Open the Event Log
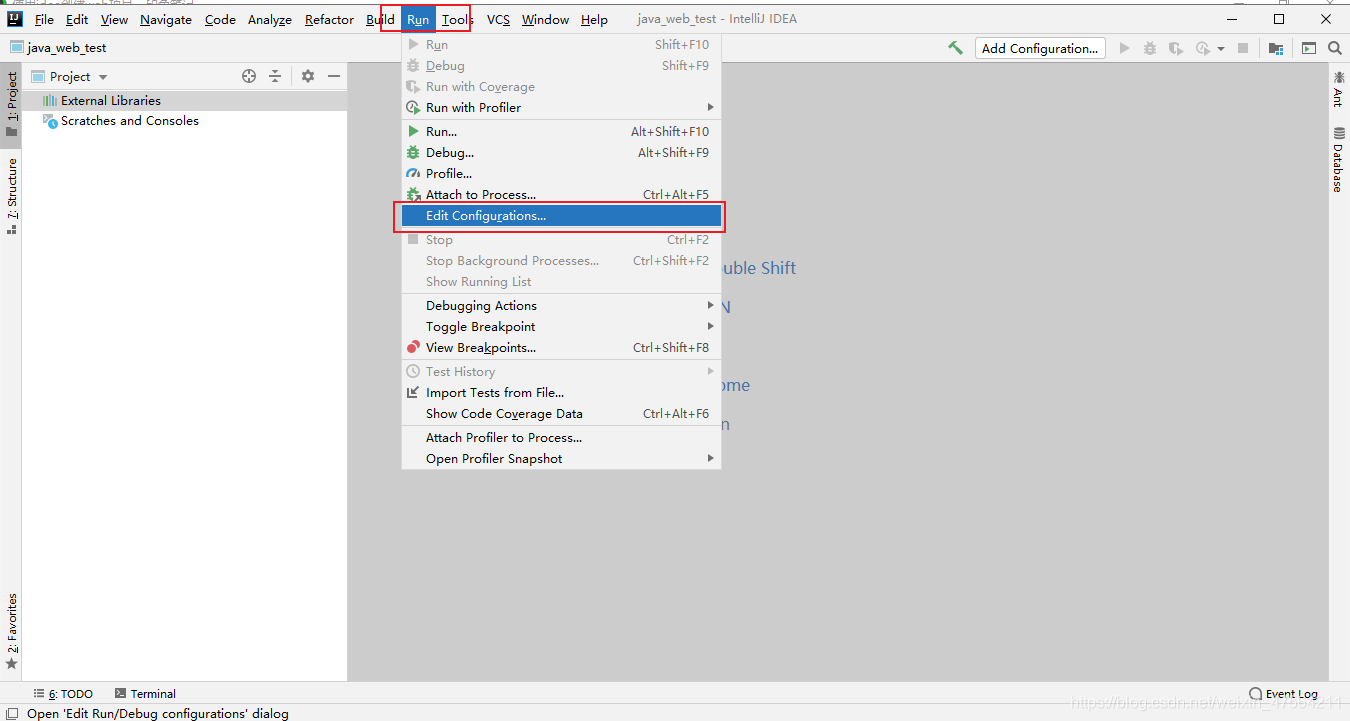Screen dimensions: 1350x721 [x=1284, y=694]
